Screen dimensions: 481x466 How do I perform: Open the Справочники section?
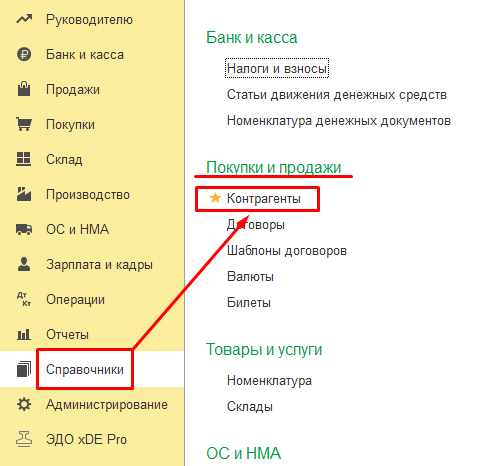point(85,369)
